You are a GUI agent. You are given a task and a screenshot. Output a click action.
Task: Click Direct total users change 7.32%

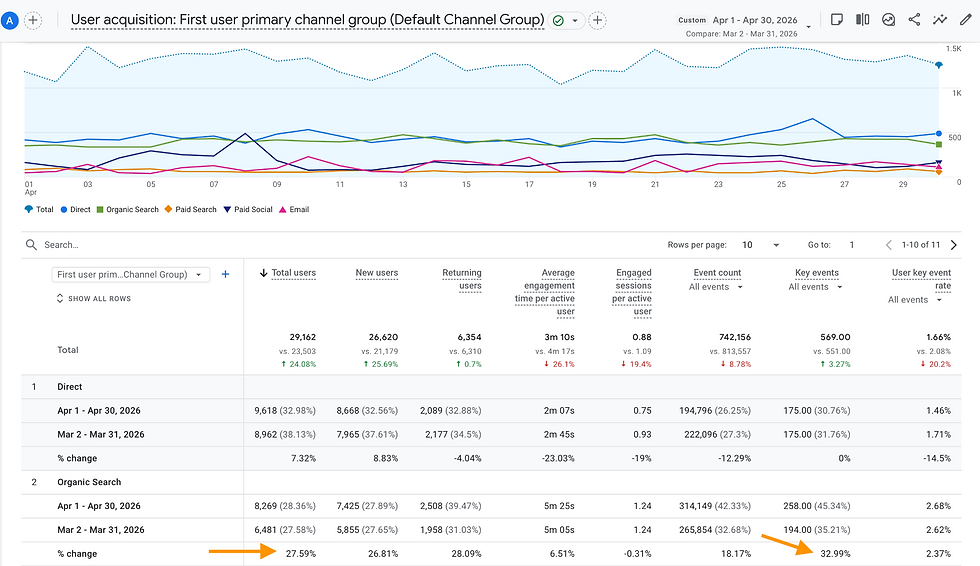[x=304, y=459]
